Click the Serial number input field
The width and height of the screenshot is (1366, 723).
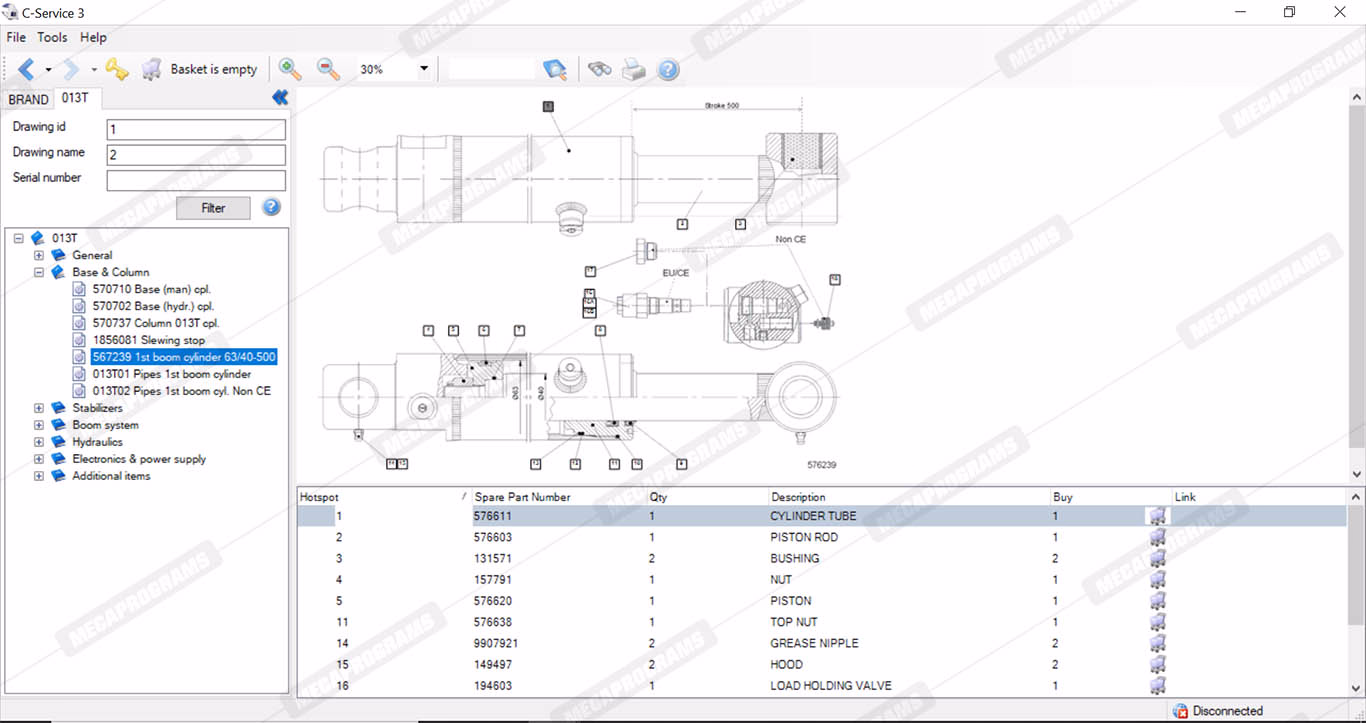(x=196, y=180)
